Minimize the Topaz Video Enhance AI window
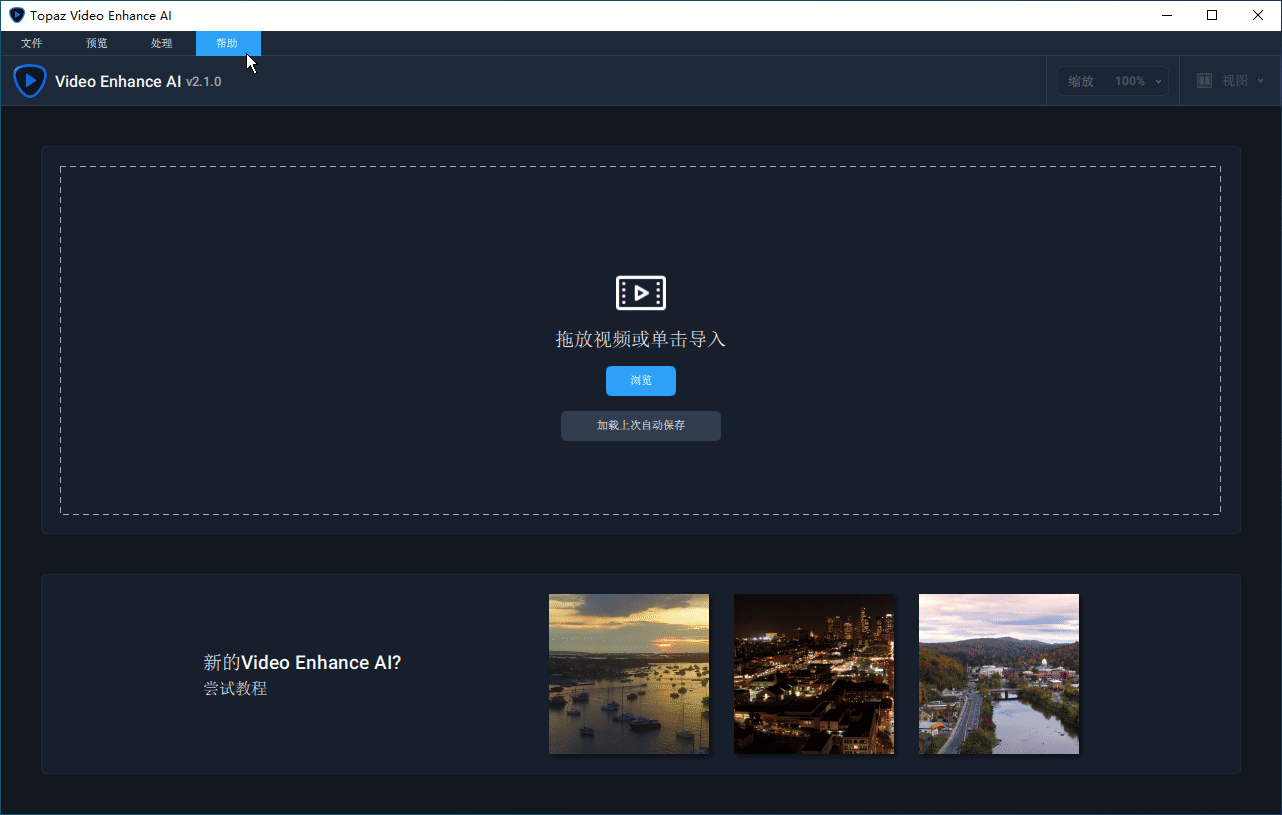The width and height of the screenshot is (1282, 815). [x=1166, y=15]
